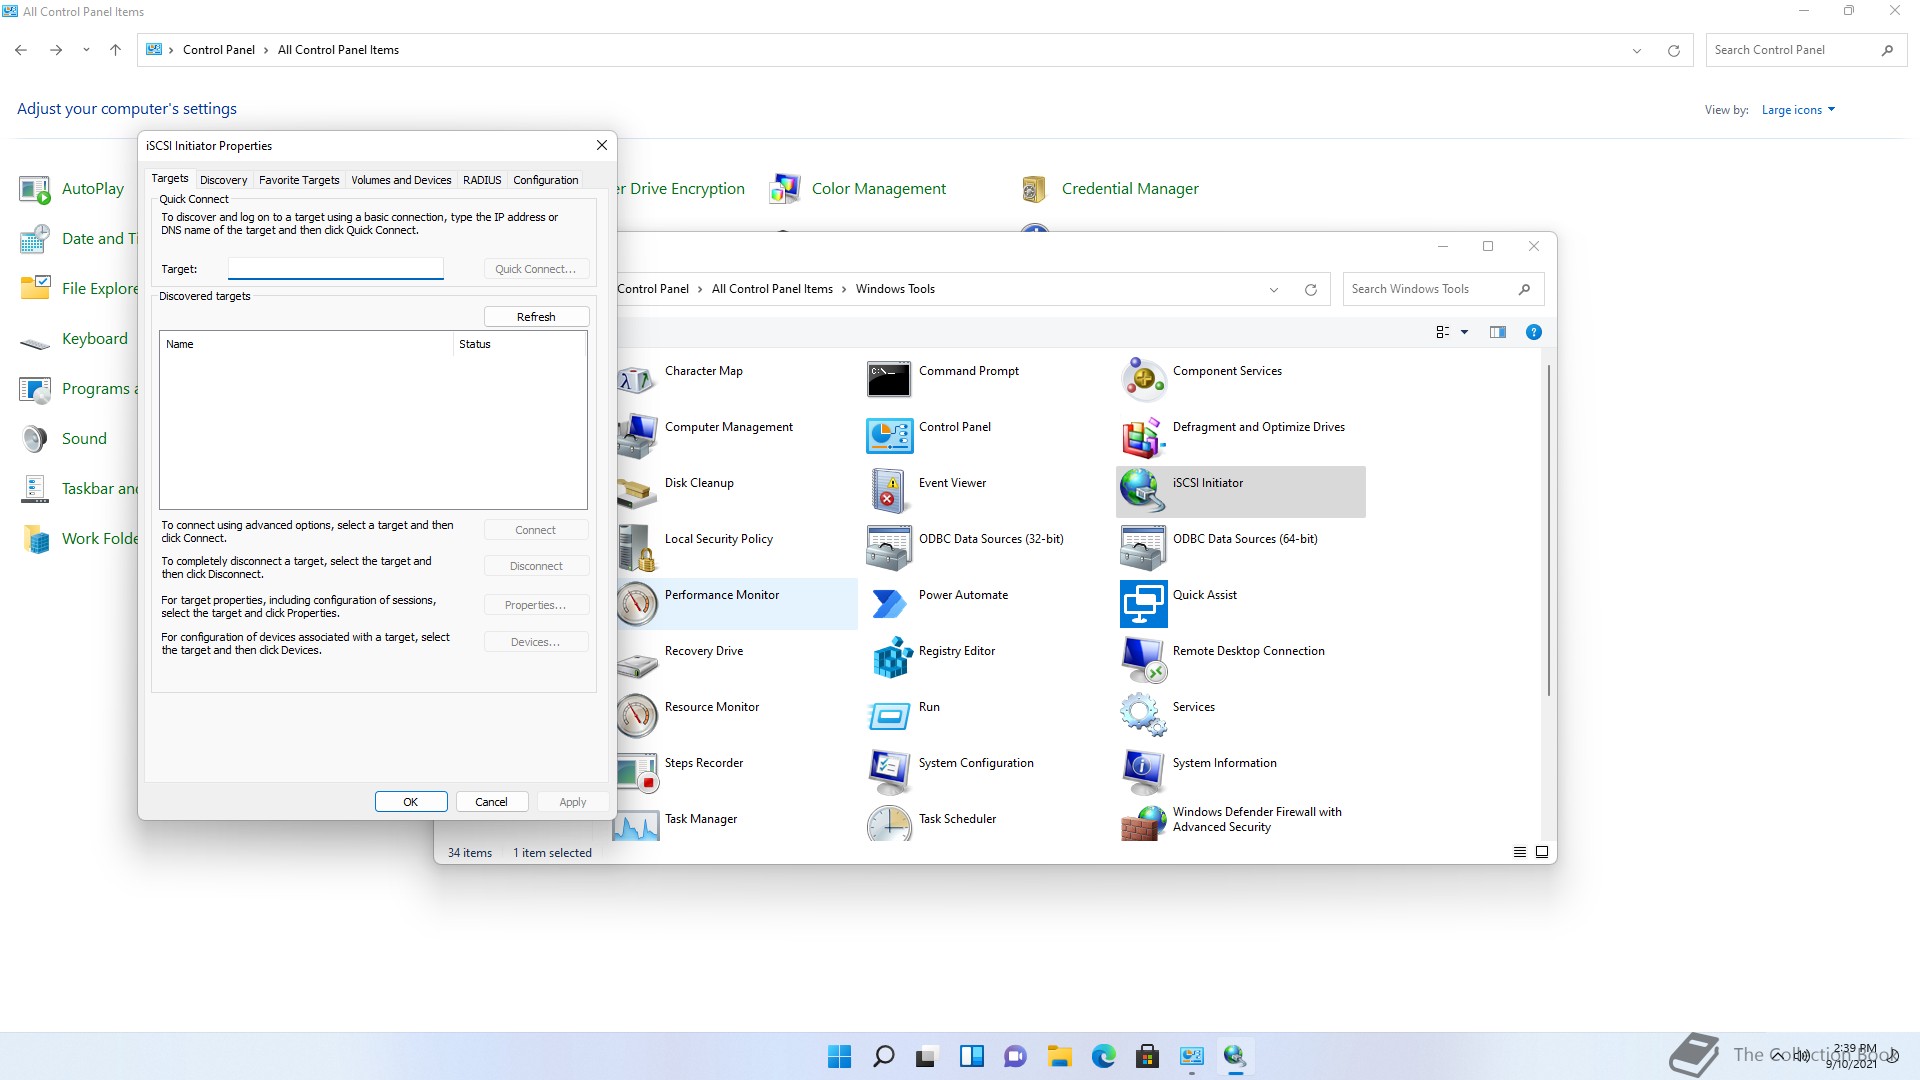Open the AutoPlay icon in Control Panel
Image resolution: width=1920 pixels, height=1080 pixels.
click(35, 188)
